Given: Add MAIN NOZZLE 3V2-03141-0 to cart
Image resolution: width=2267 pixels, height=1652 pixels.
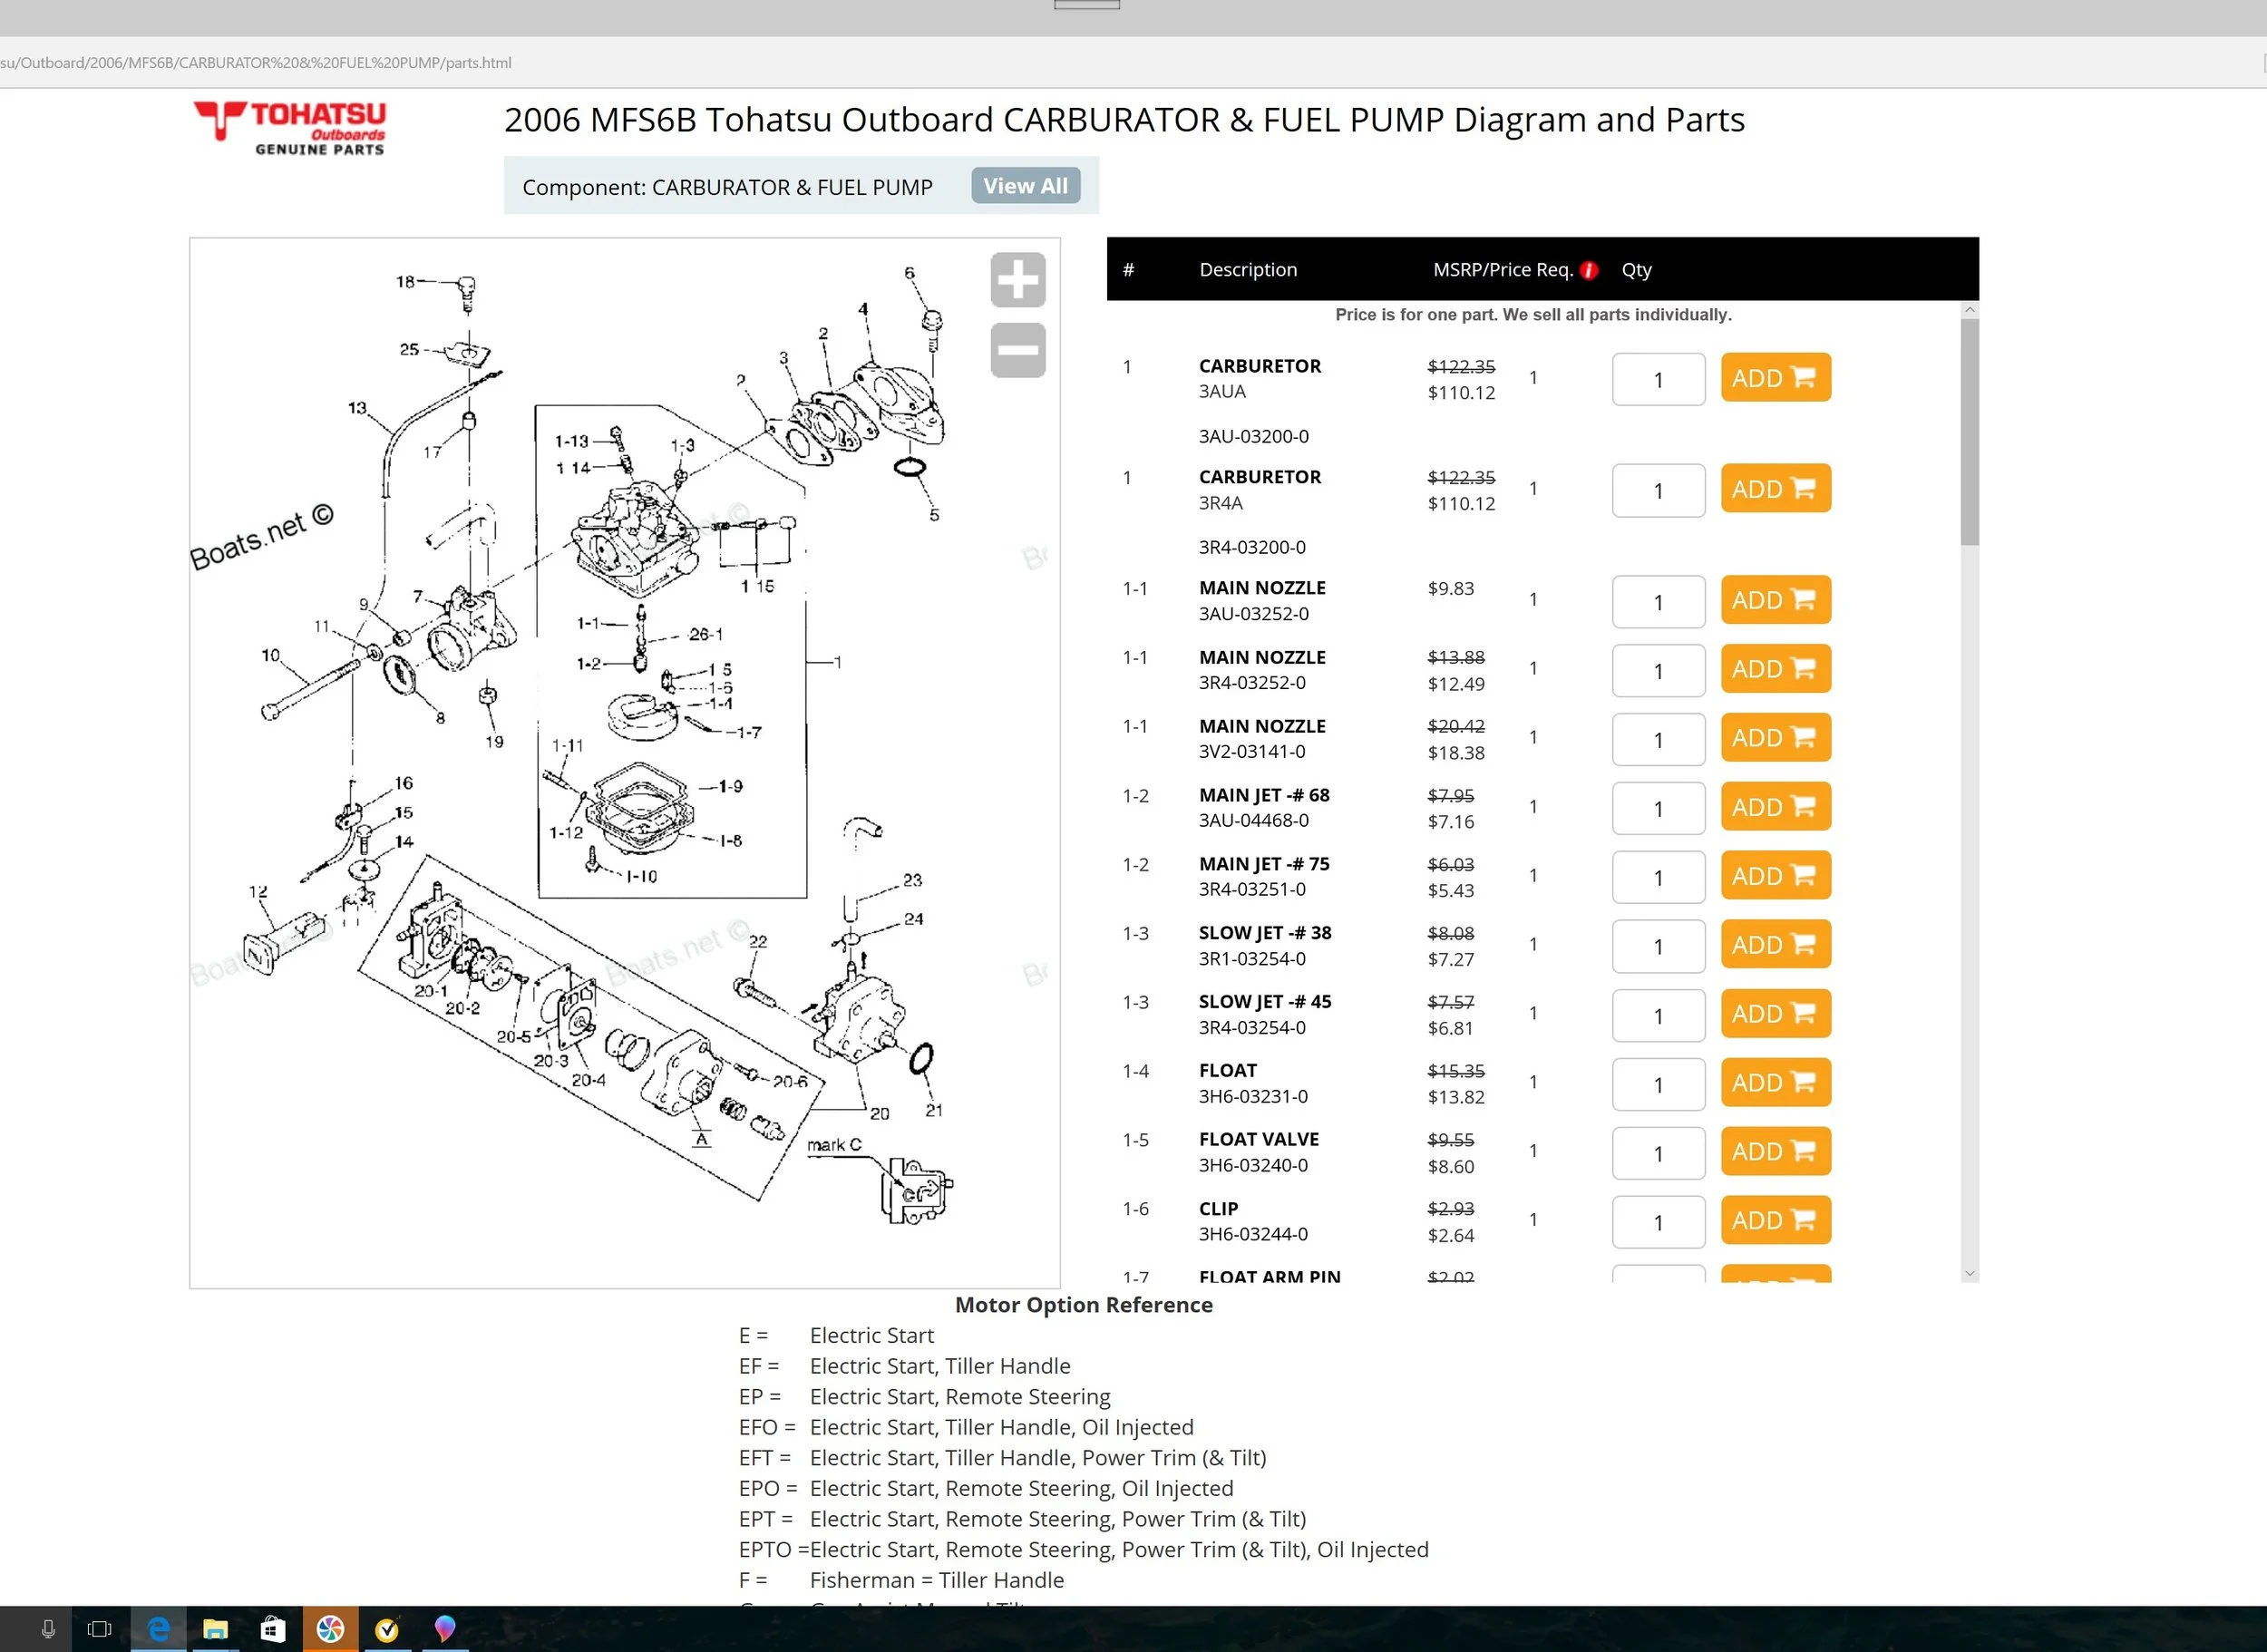Looking at the screenshot, I should coord(1775,738).
